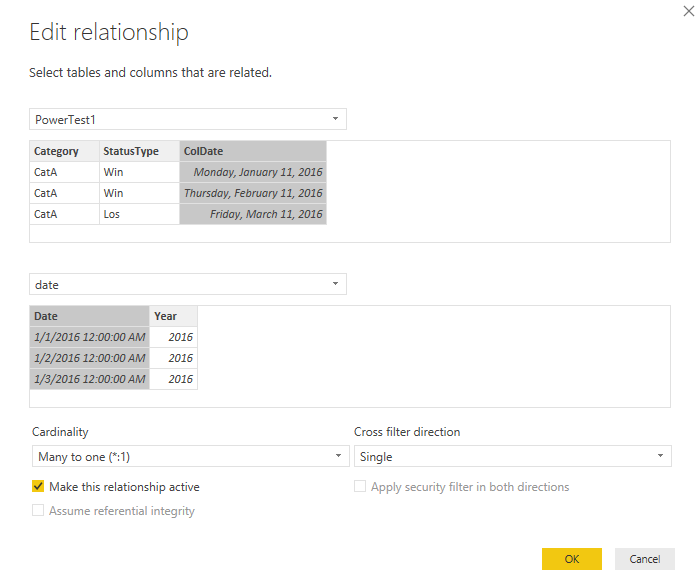Close the Edit relationship dialog
Image resolution: width=699 pixels, height=586 pixels.
(x=688, y=11)
